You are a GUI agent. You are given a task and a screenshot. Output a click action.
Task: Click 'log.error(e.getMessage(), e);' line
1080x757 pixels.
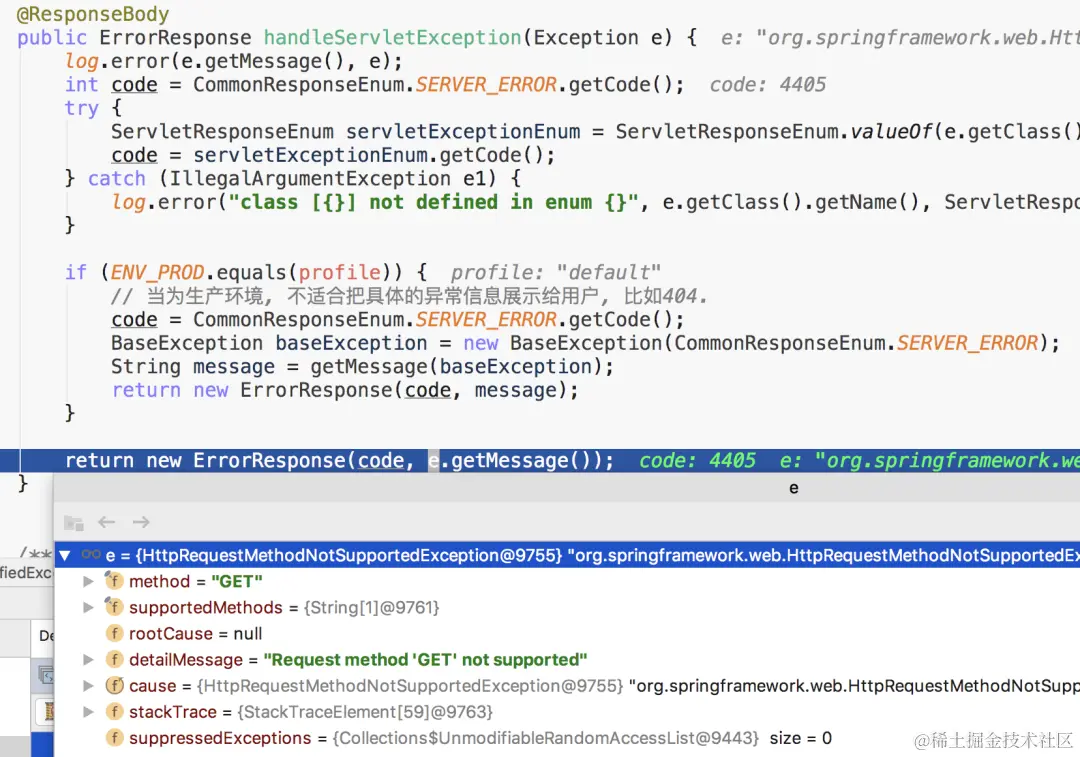point(233,61)
